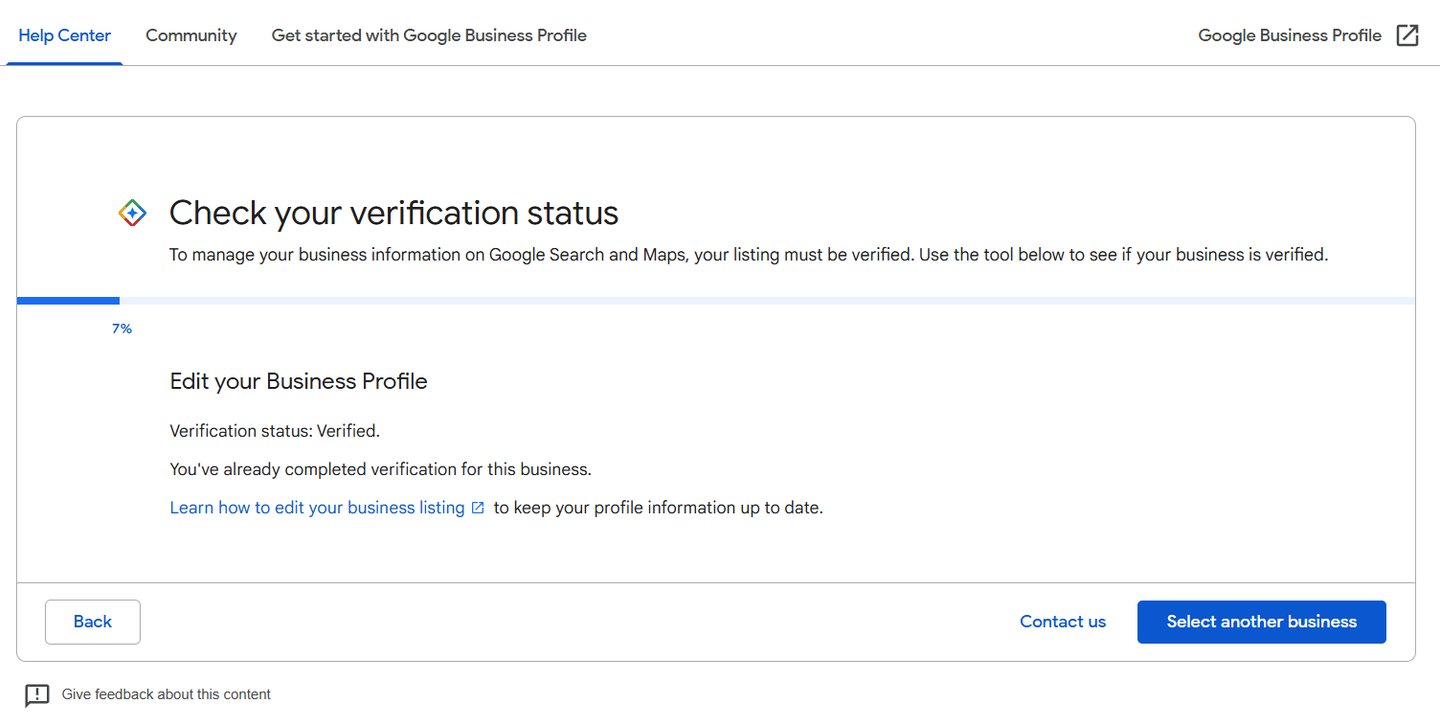Viewport: 1440px width, 726px height.
Task: Click the Google Business Profile diamond logo icon
Action: click(132, 213)
